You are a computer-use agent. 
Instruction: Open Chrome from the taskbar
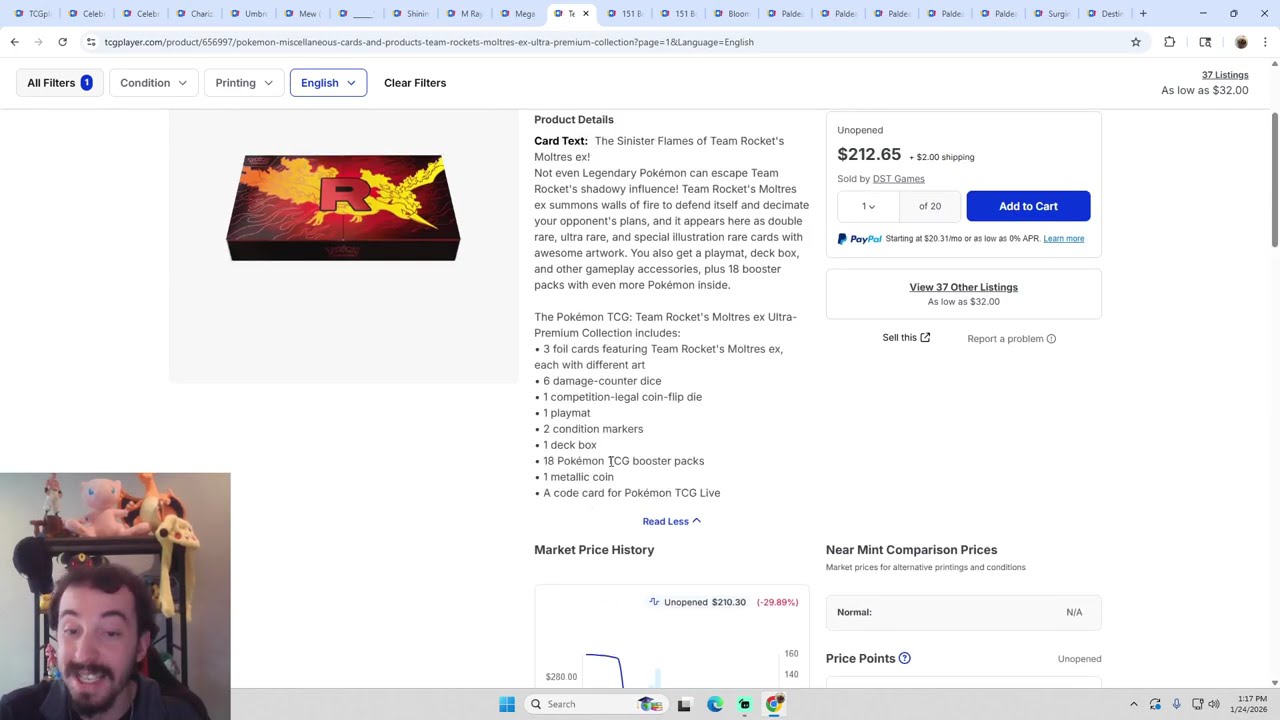(x=774, y=704)
